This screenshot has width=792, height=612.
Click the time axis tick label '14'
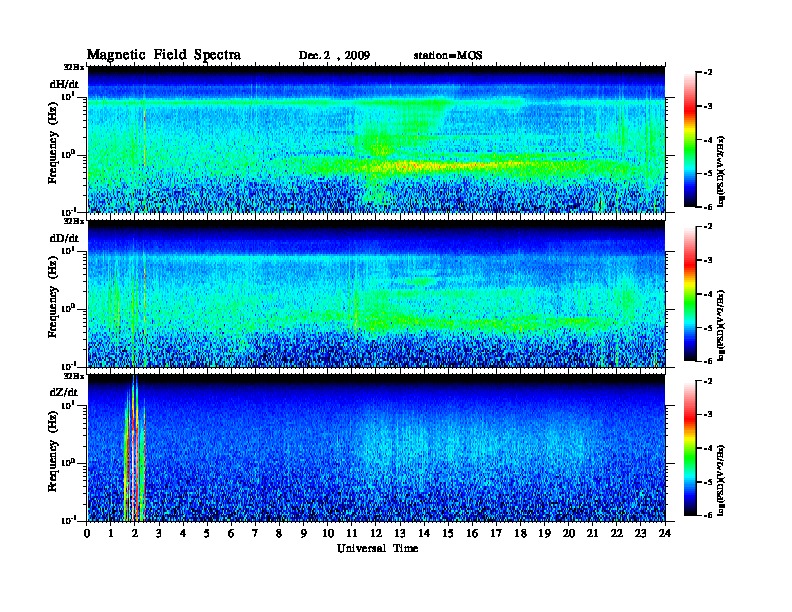(x=424, y=534)
